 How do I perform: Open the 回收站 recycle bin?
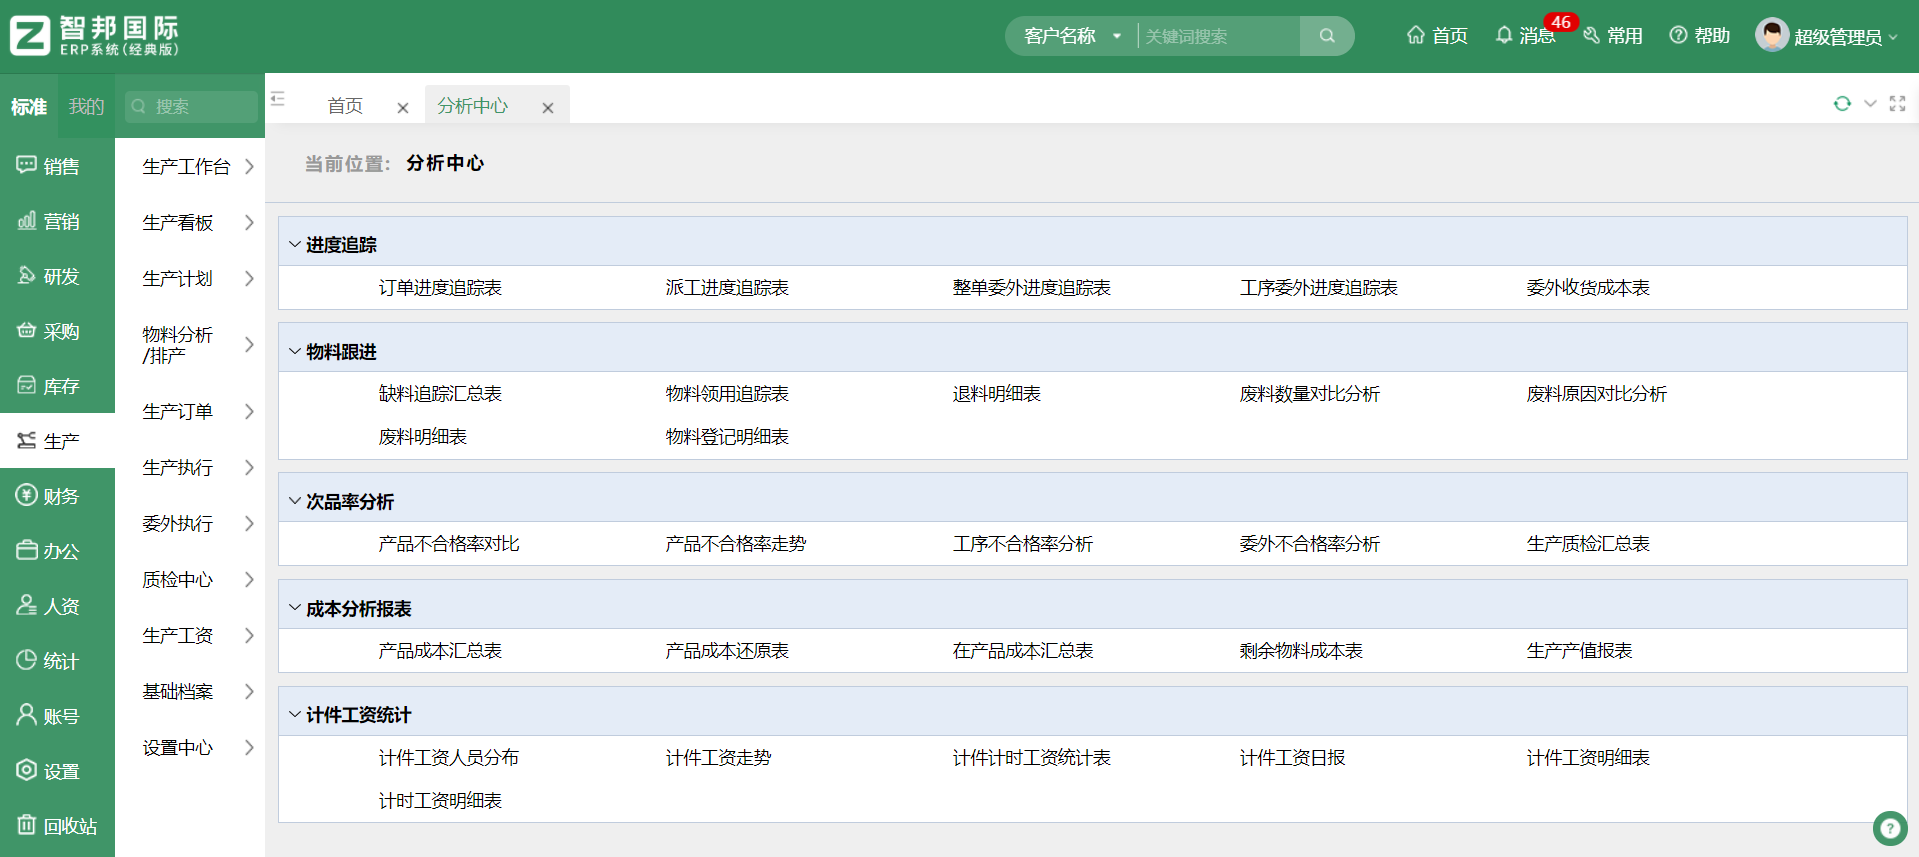(57, 826)
